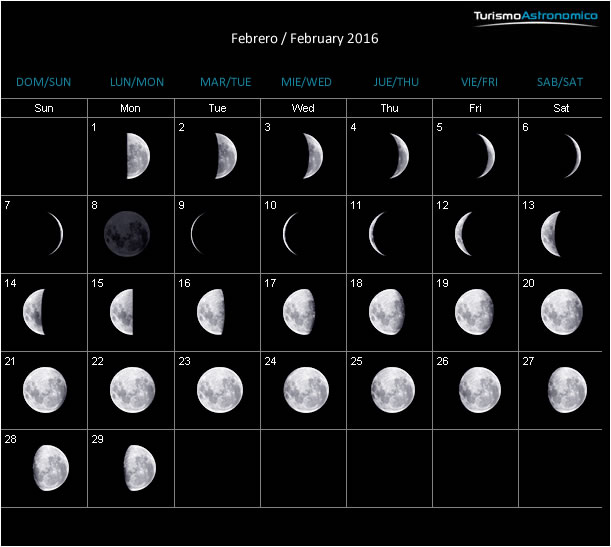Click the white 'Mon' day label

pyautogui.click(x=130, y=108)
